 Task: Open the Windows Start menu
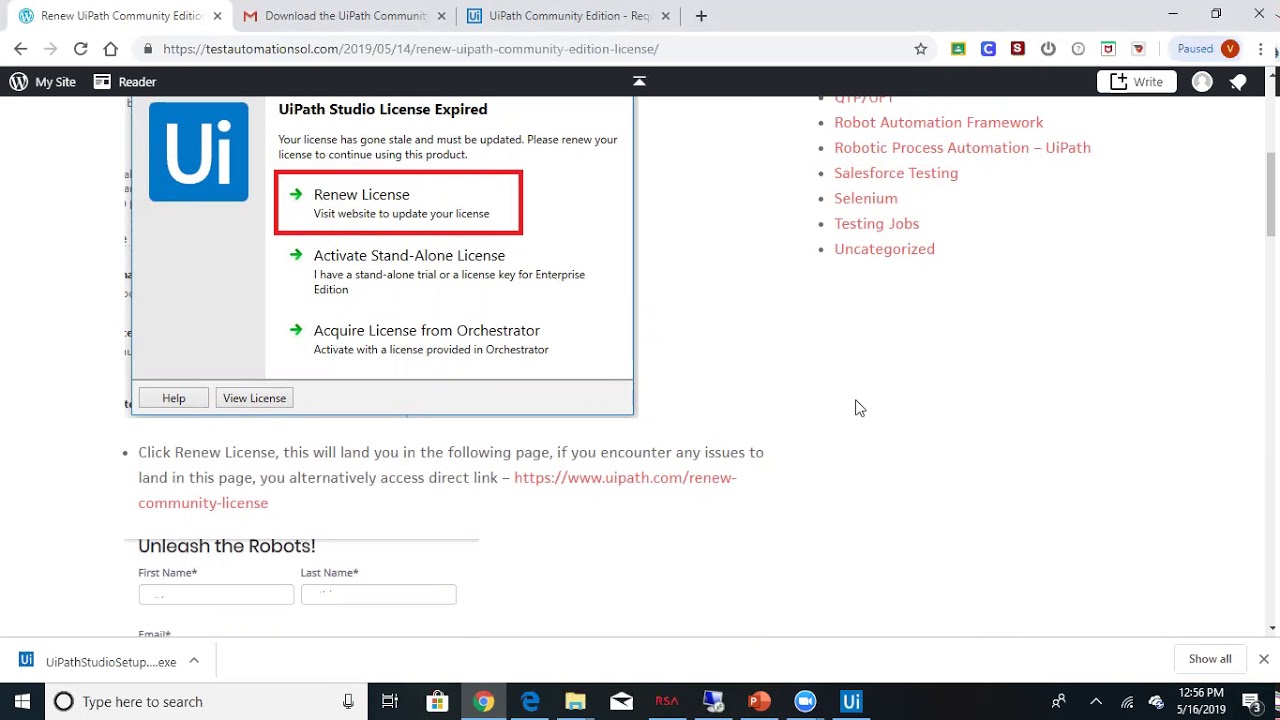(22, 701)
